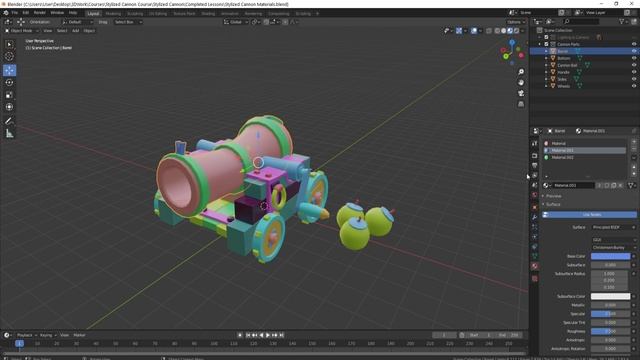Screen dimensions: 640x360
Task: Select the Annotate tool
Action: tap(9, 121)
